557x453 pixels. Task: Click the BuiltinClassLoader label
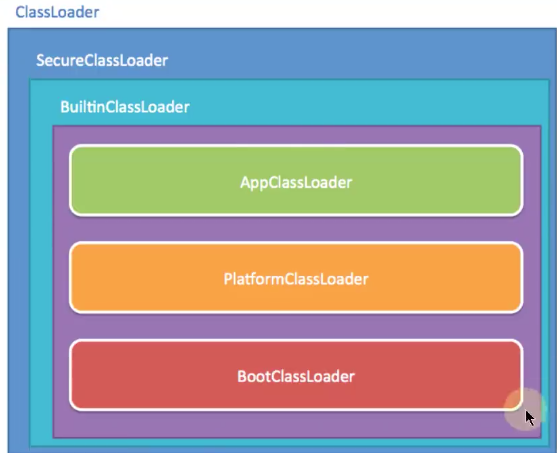125,107
